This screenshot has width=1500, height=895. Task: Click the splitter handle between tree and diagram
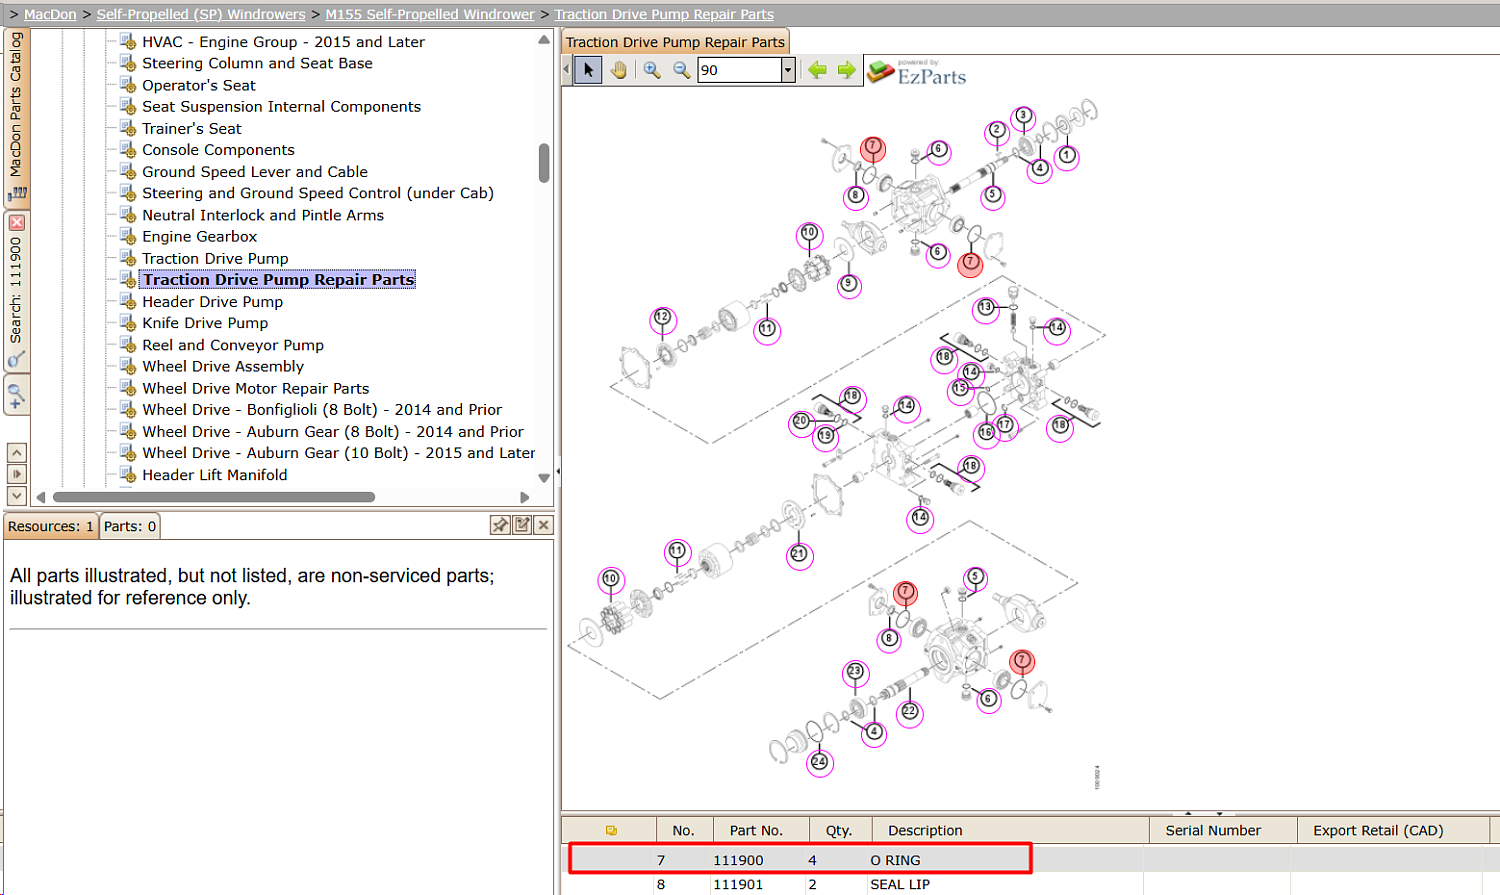(558, 470)
